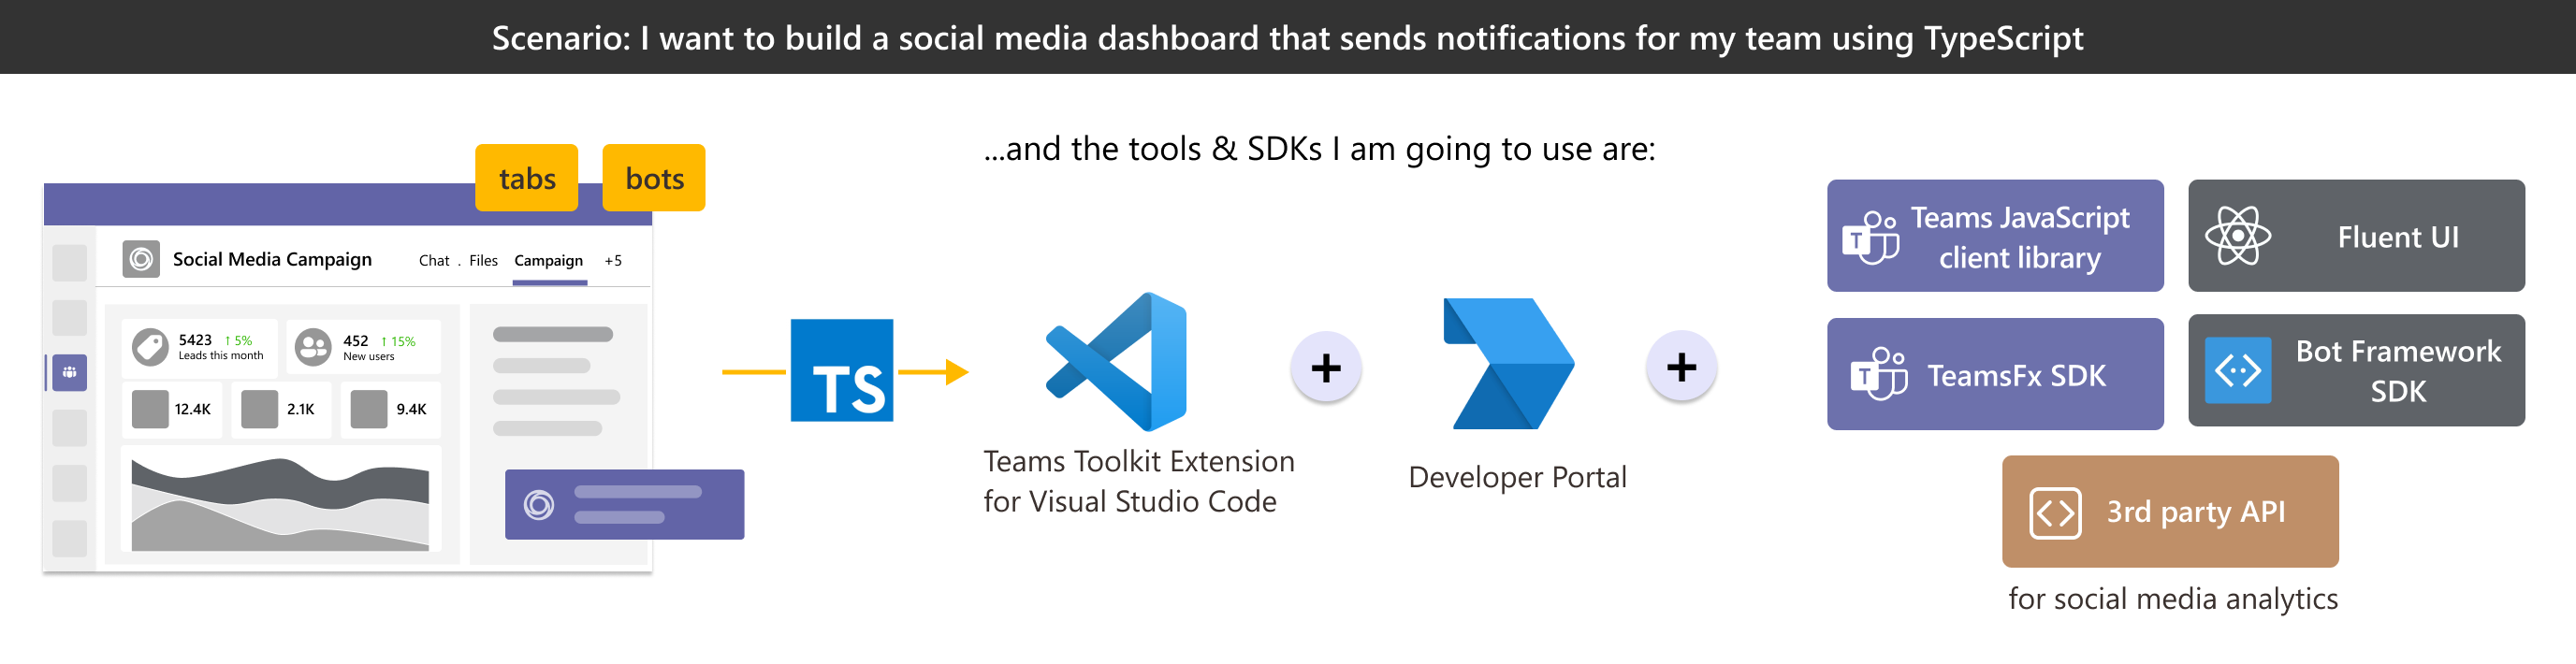
Task: Click the 9.4K value
Action: 411,410
